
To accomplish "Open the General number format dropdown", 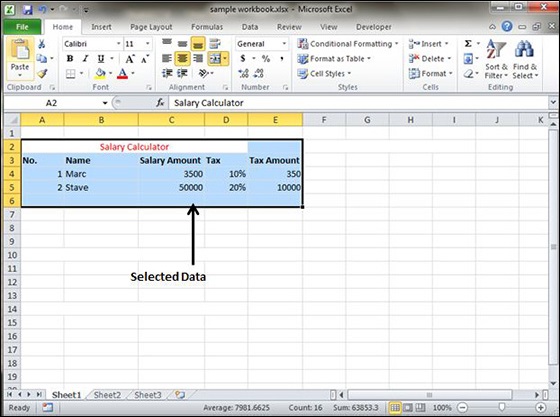I will (284, 44).
